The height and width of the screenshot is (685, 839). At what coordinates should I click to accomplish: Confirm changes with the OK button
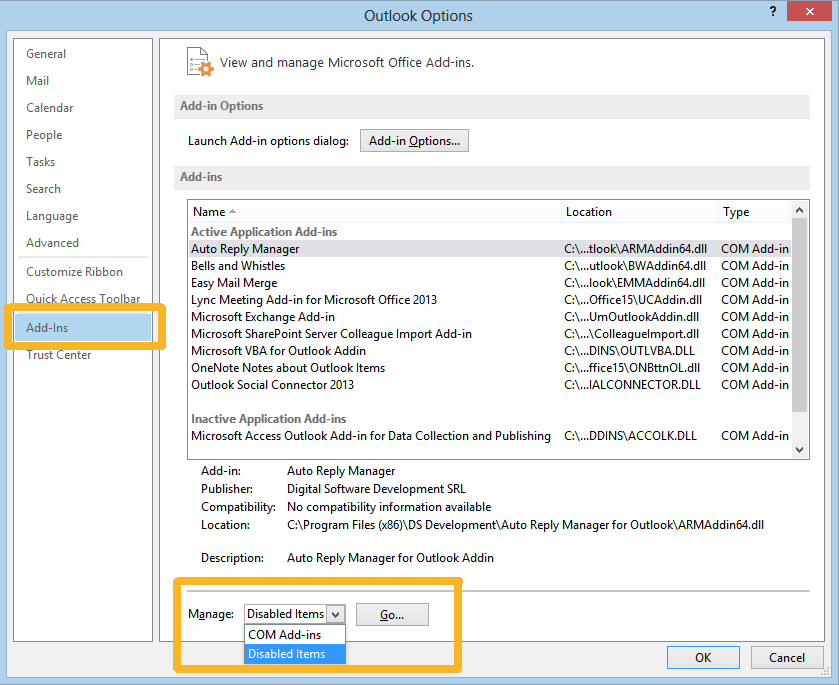(x=703, y=657)
